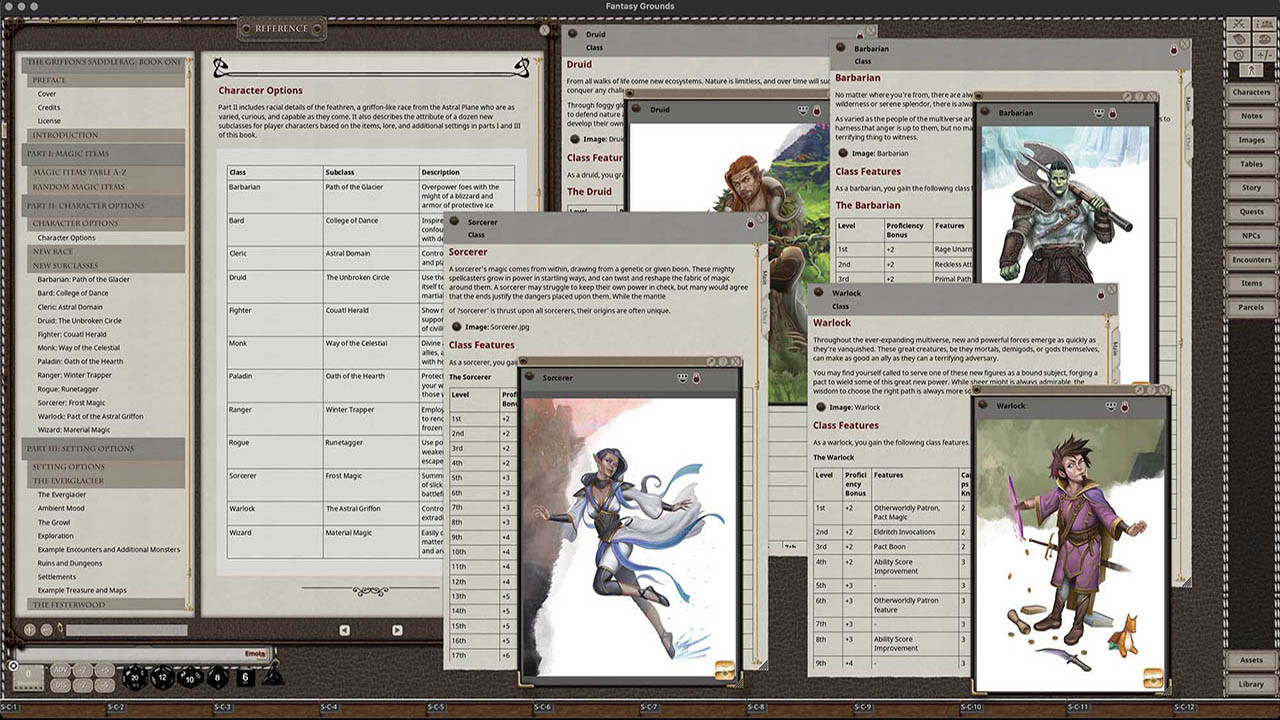This screenshot has width=1280, height=720.
Task: Roll the six-sided die
Action: 245,677
